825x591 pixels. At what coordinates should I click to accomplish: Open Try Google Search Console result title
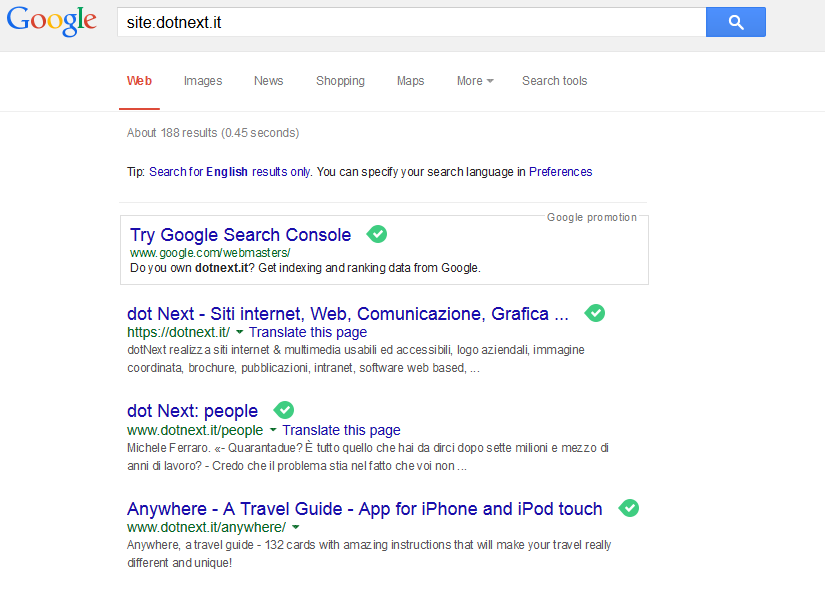point(240,235)
